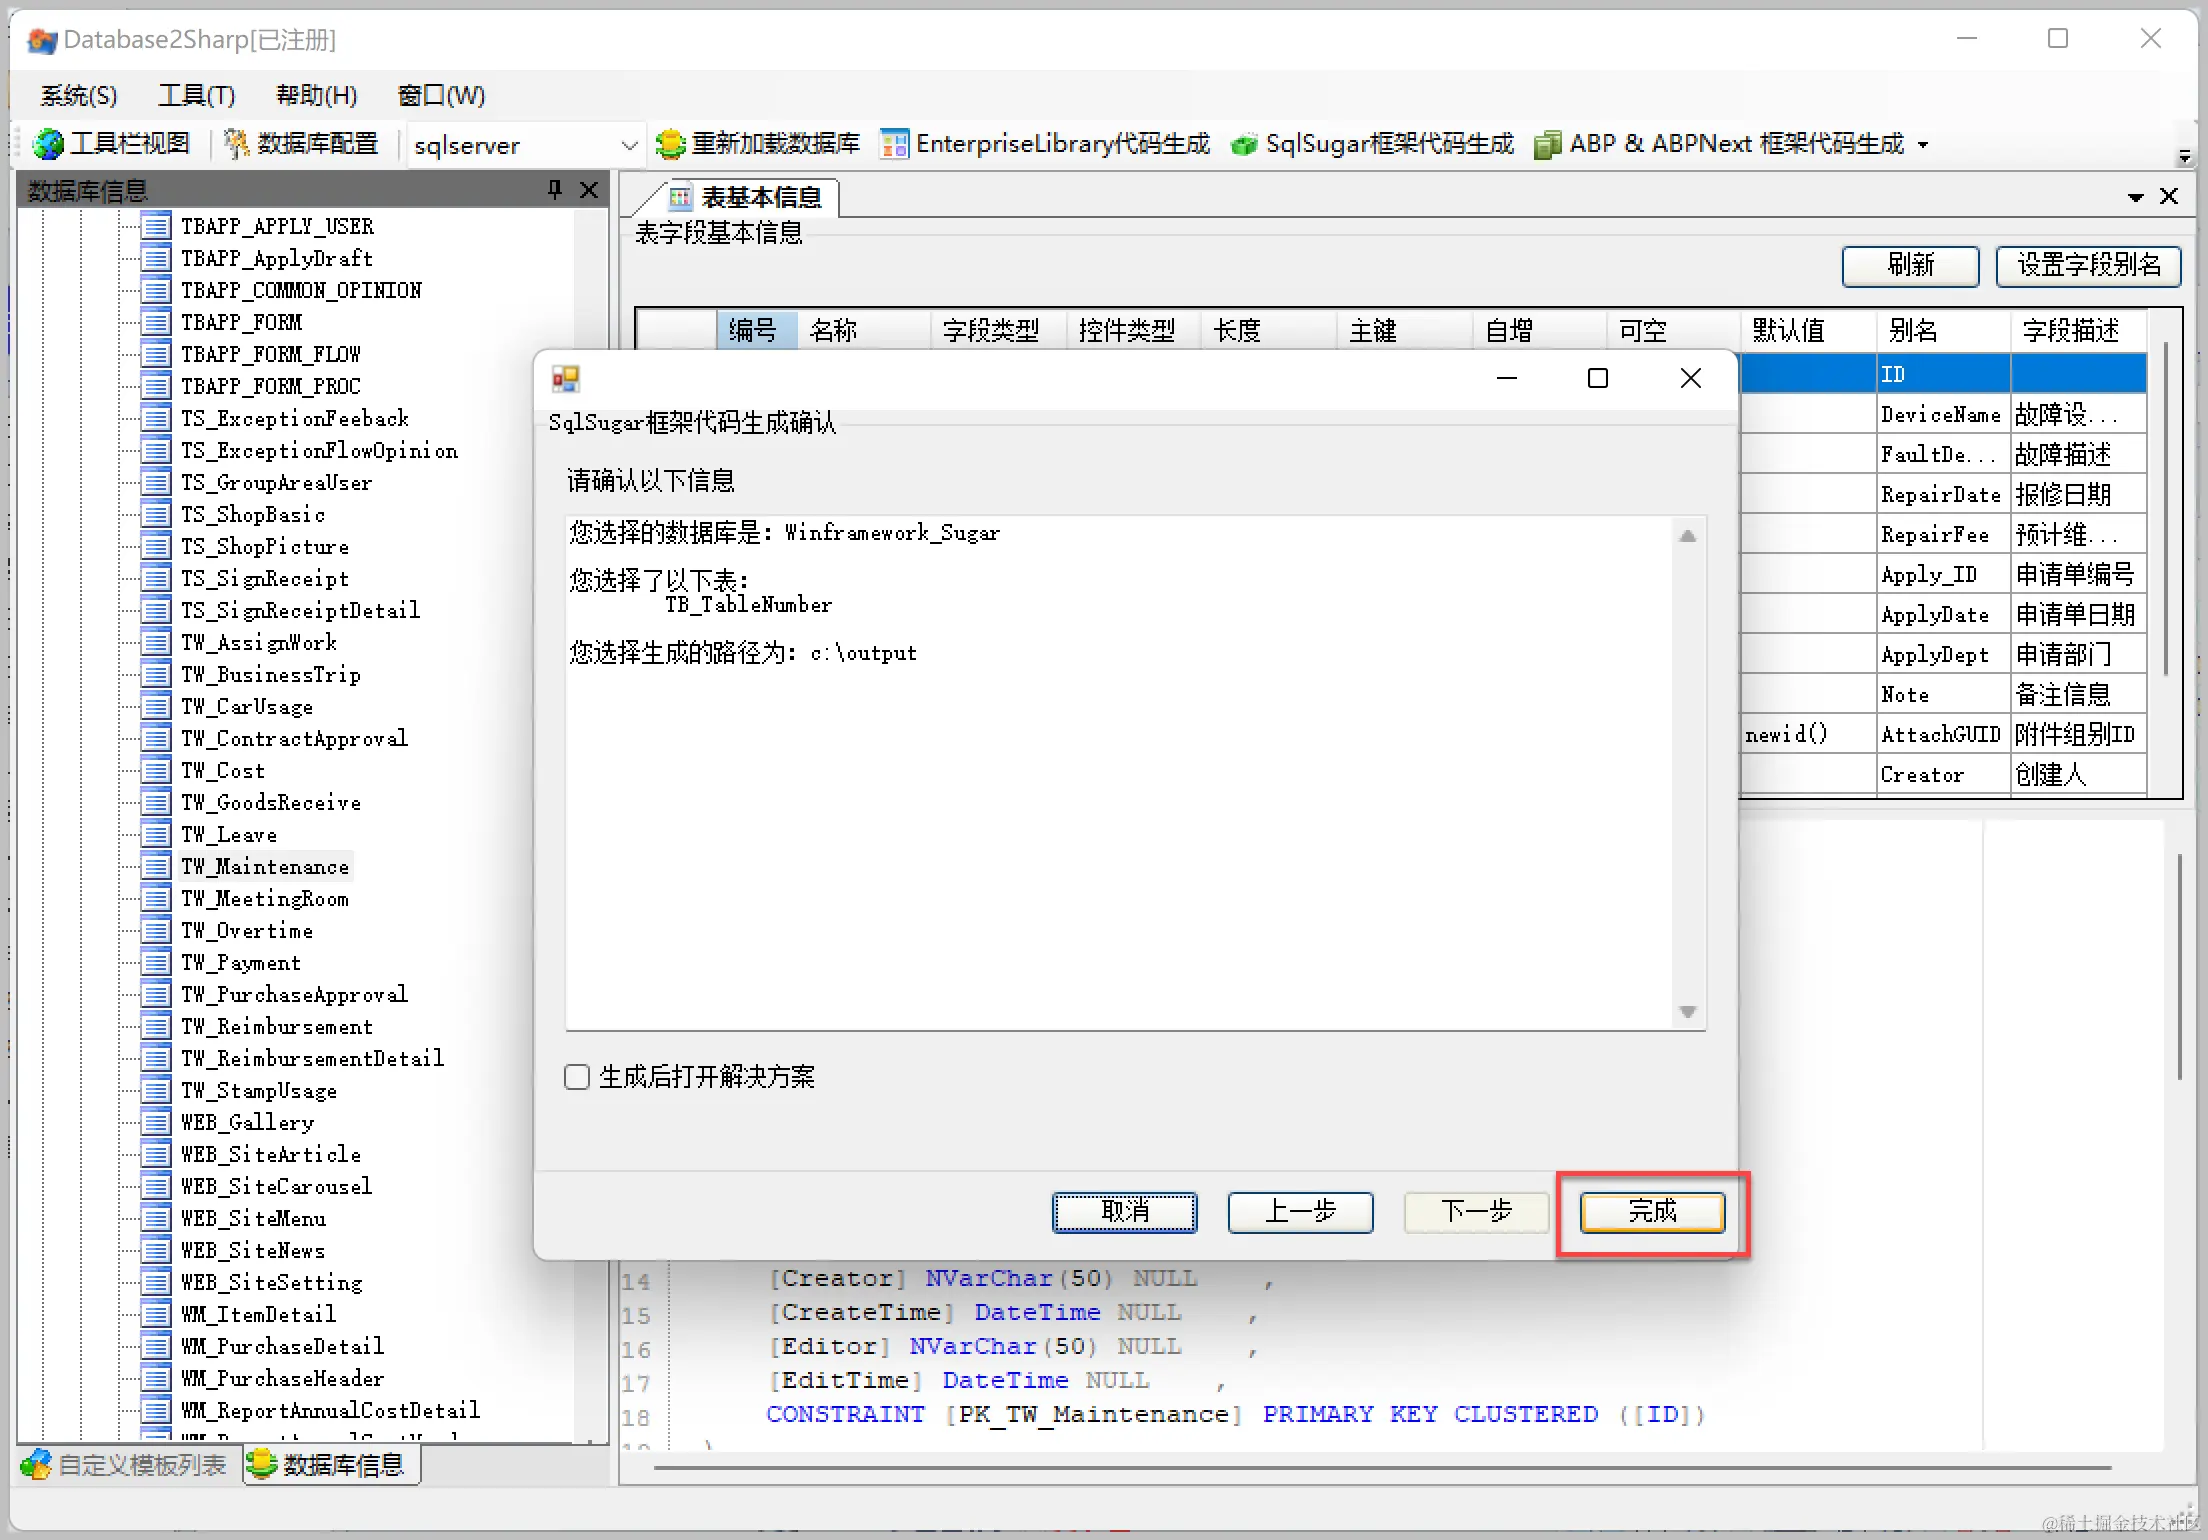This screenshot has height=1540, width=2208.
Task: Open the 工具(T) menu
Action: 196,95
